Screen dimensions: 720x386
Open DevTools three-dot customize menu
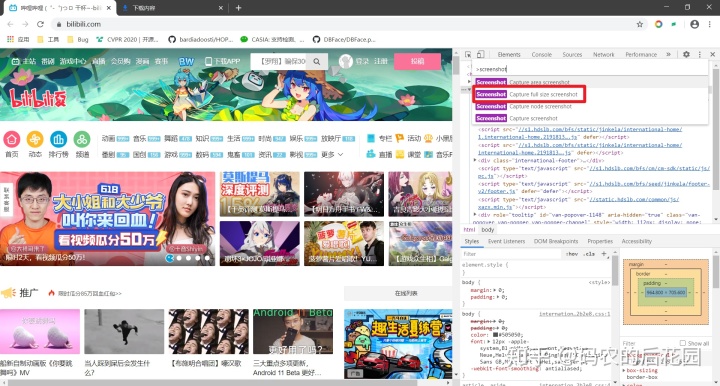700,54
